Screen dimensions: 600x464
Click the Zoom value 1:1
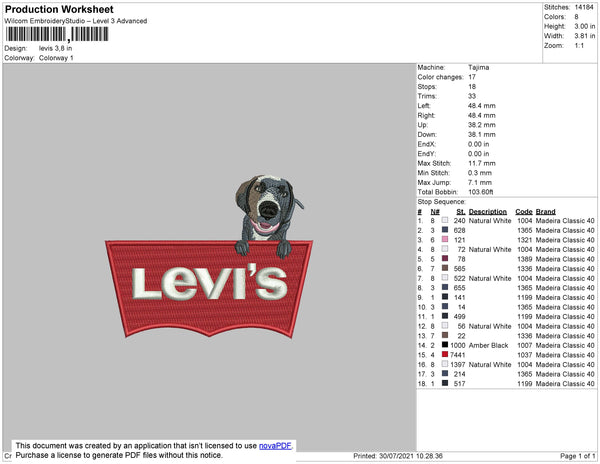coord(579,46)
